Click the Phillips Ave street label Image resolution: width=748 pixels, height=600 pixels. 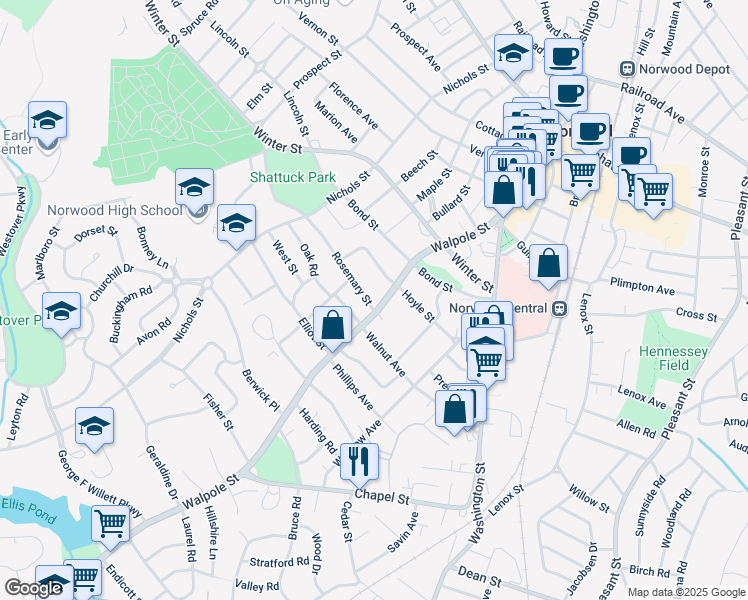click(x=353, y=387)
